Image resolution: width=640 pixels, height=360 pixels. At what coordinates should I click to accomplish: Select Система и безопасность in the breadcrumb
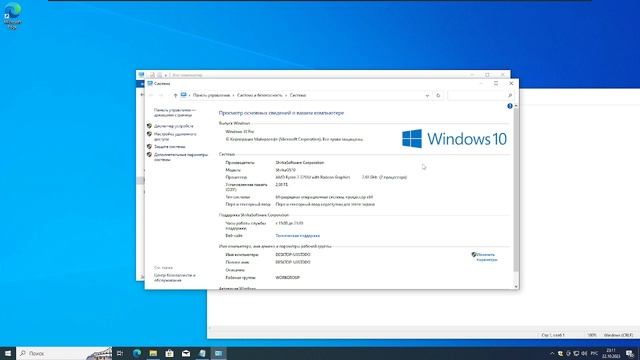260,96
